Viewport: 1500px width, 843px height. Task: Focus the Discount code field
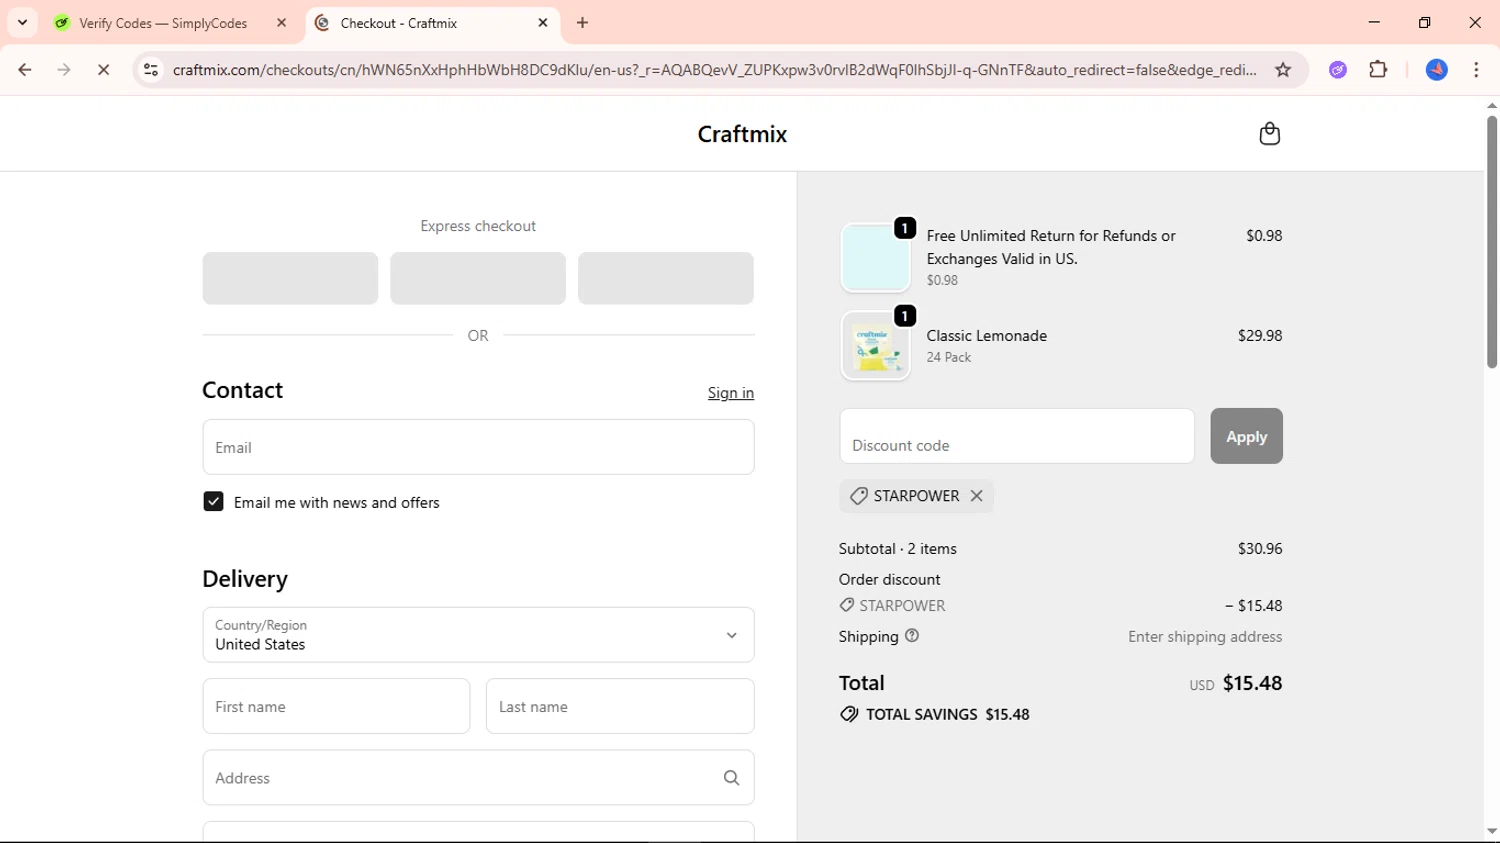(1017, 436)
